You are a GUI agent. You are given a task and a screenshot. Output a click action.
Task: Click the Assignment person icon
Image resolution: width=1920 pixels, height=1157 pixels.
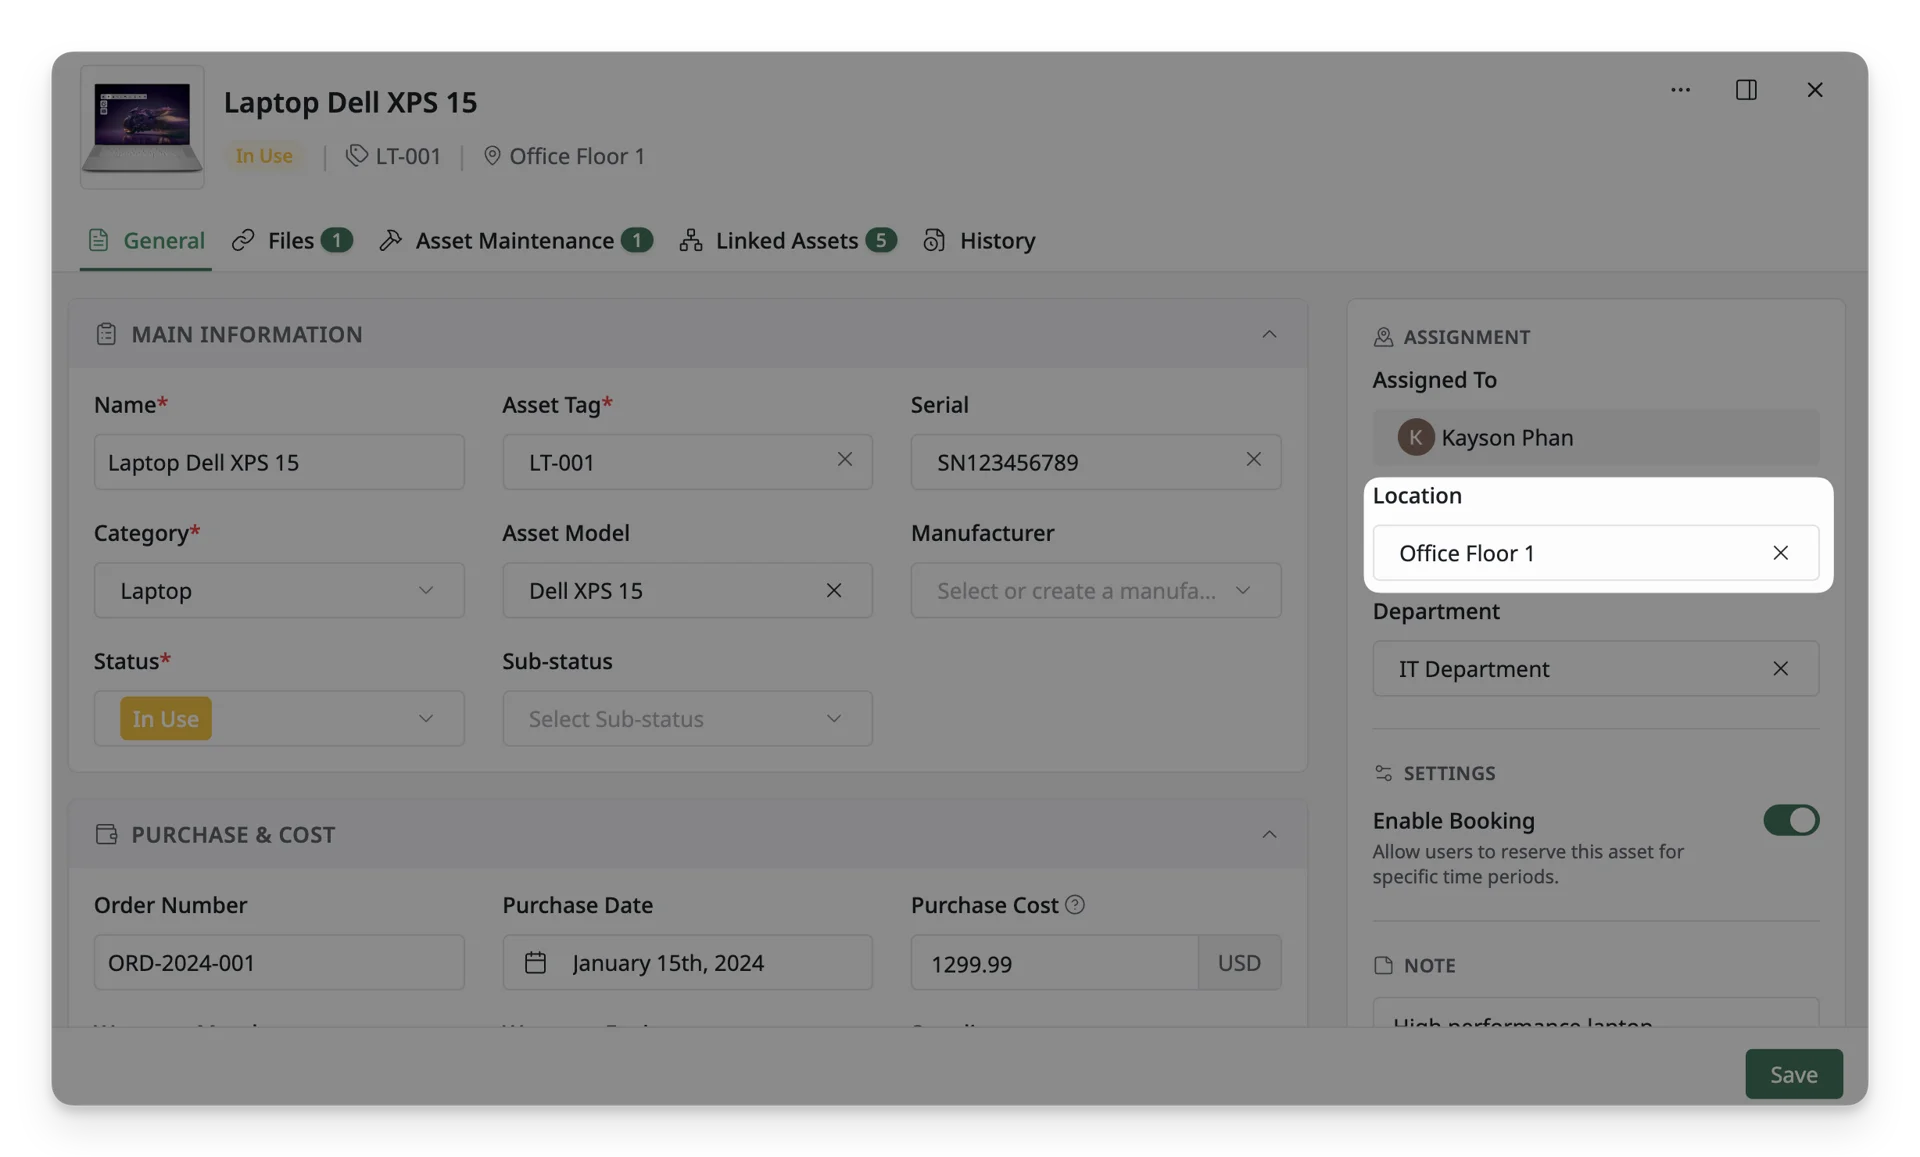click(x=1383, y=337)
